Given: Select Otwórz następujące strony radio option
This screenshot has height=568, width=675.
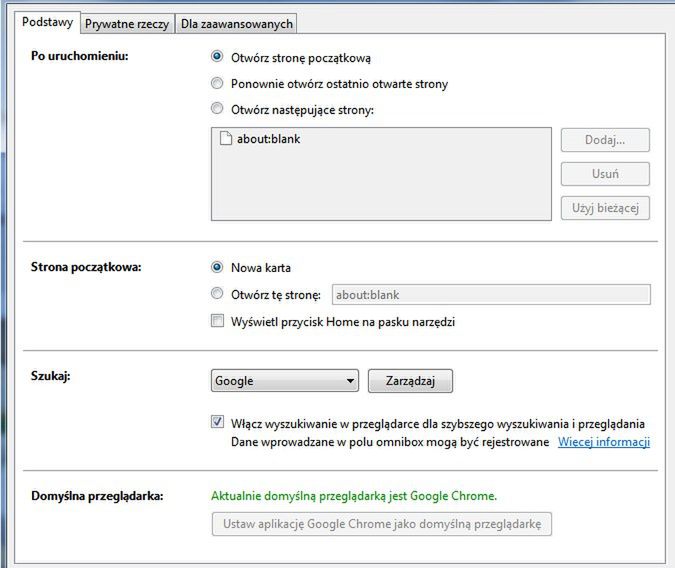Looking at the screenshot, I should [x=217, y=108].
